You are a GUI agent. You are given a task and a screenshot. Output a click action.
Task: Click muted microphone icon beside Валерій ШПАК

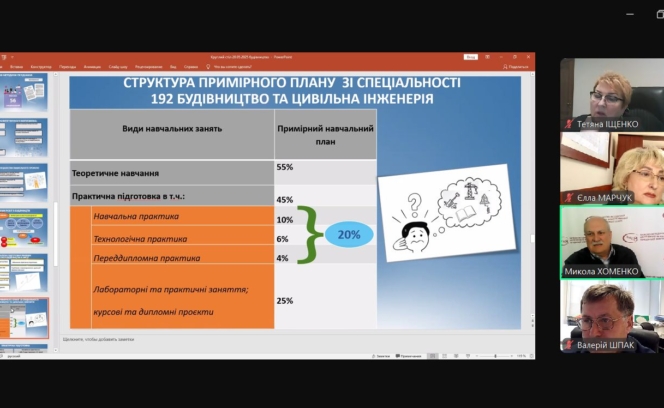pos(569,345)
